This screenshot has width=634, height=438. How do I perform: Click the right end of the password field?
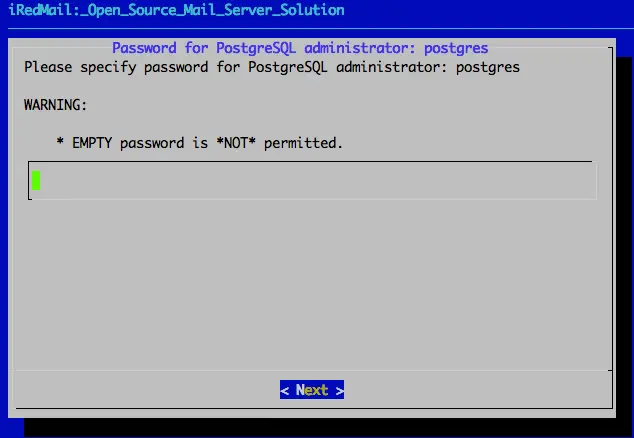point(582,180)
